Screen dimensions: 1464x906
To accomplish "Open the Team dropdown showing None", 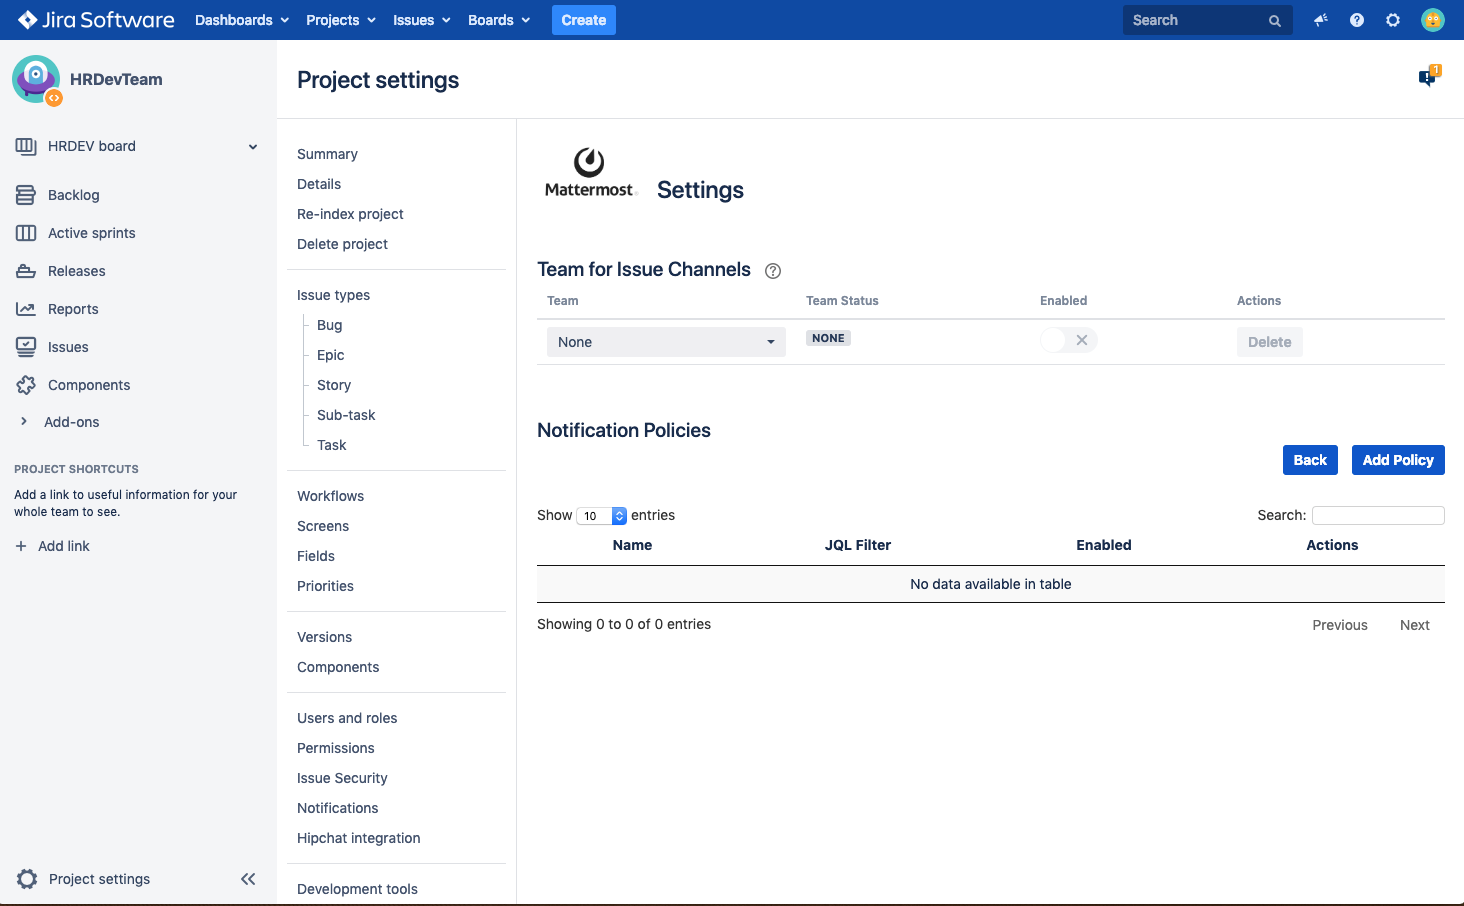I will click(665, 342).
